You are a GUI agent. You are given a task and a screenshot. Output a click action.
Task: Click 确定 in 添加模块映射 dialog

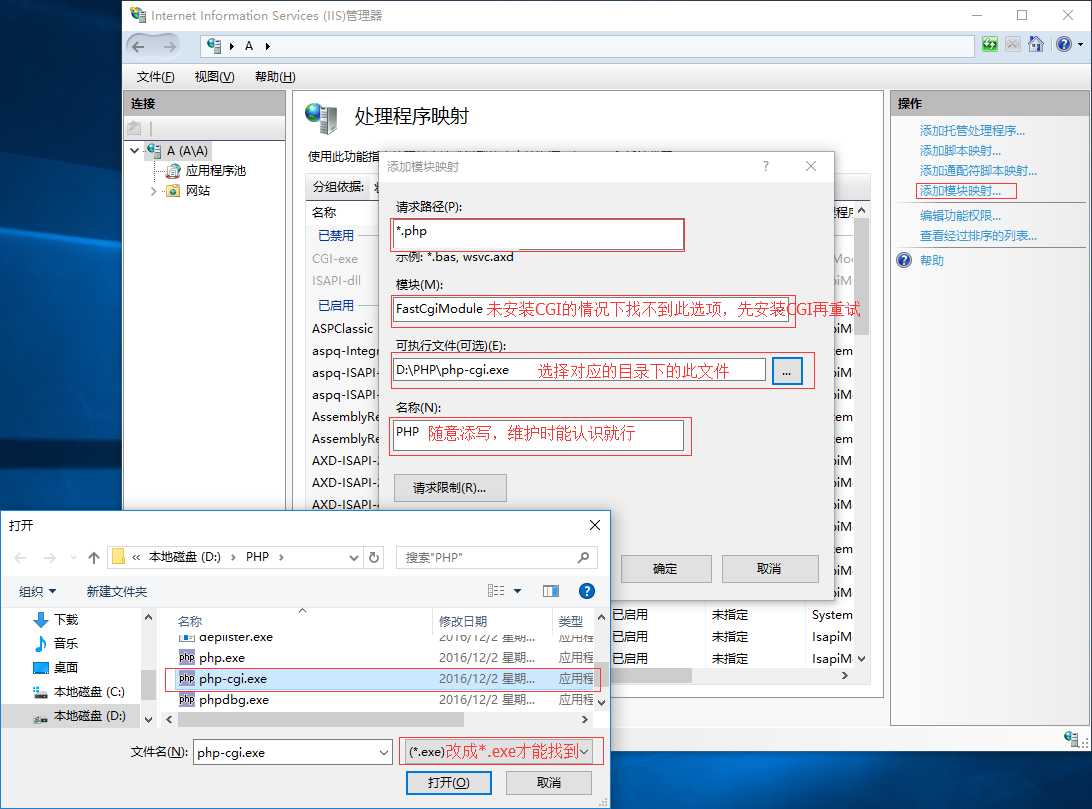(x=666, y=569)
